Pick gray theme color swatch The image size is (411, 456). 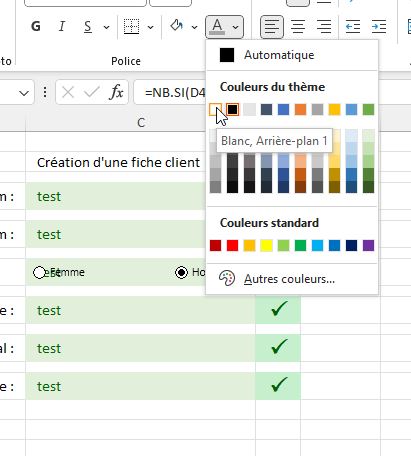pos(317,109)
